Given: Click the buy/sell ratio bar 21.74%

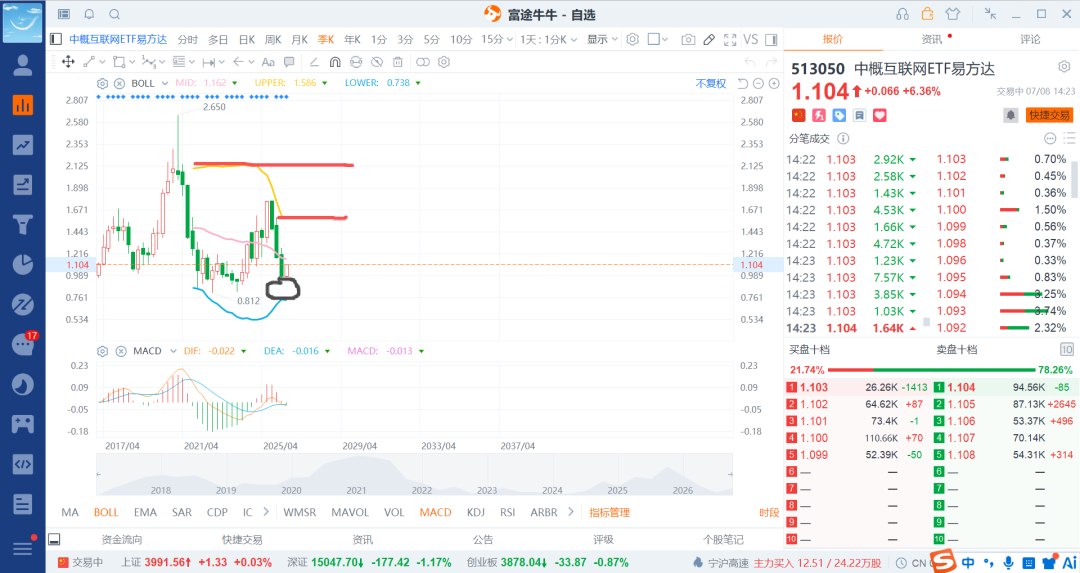Looking at the screenshot, I should [931, 370].
